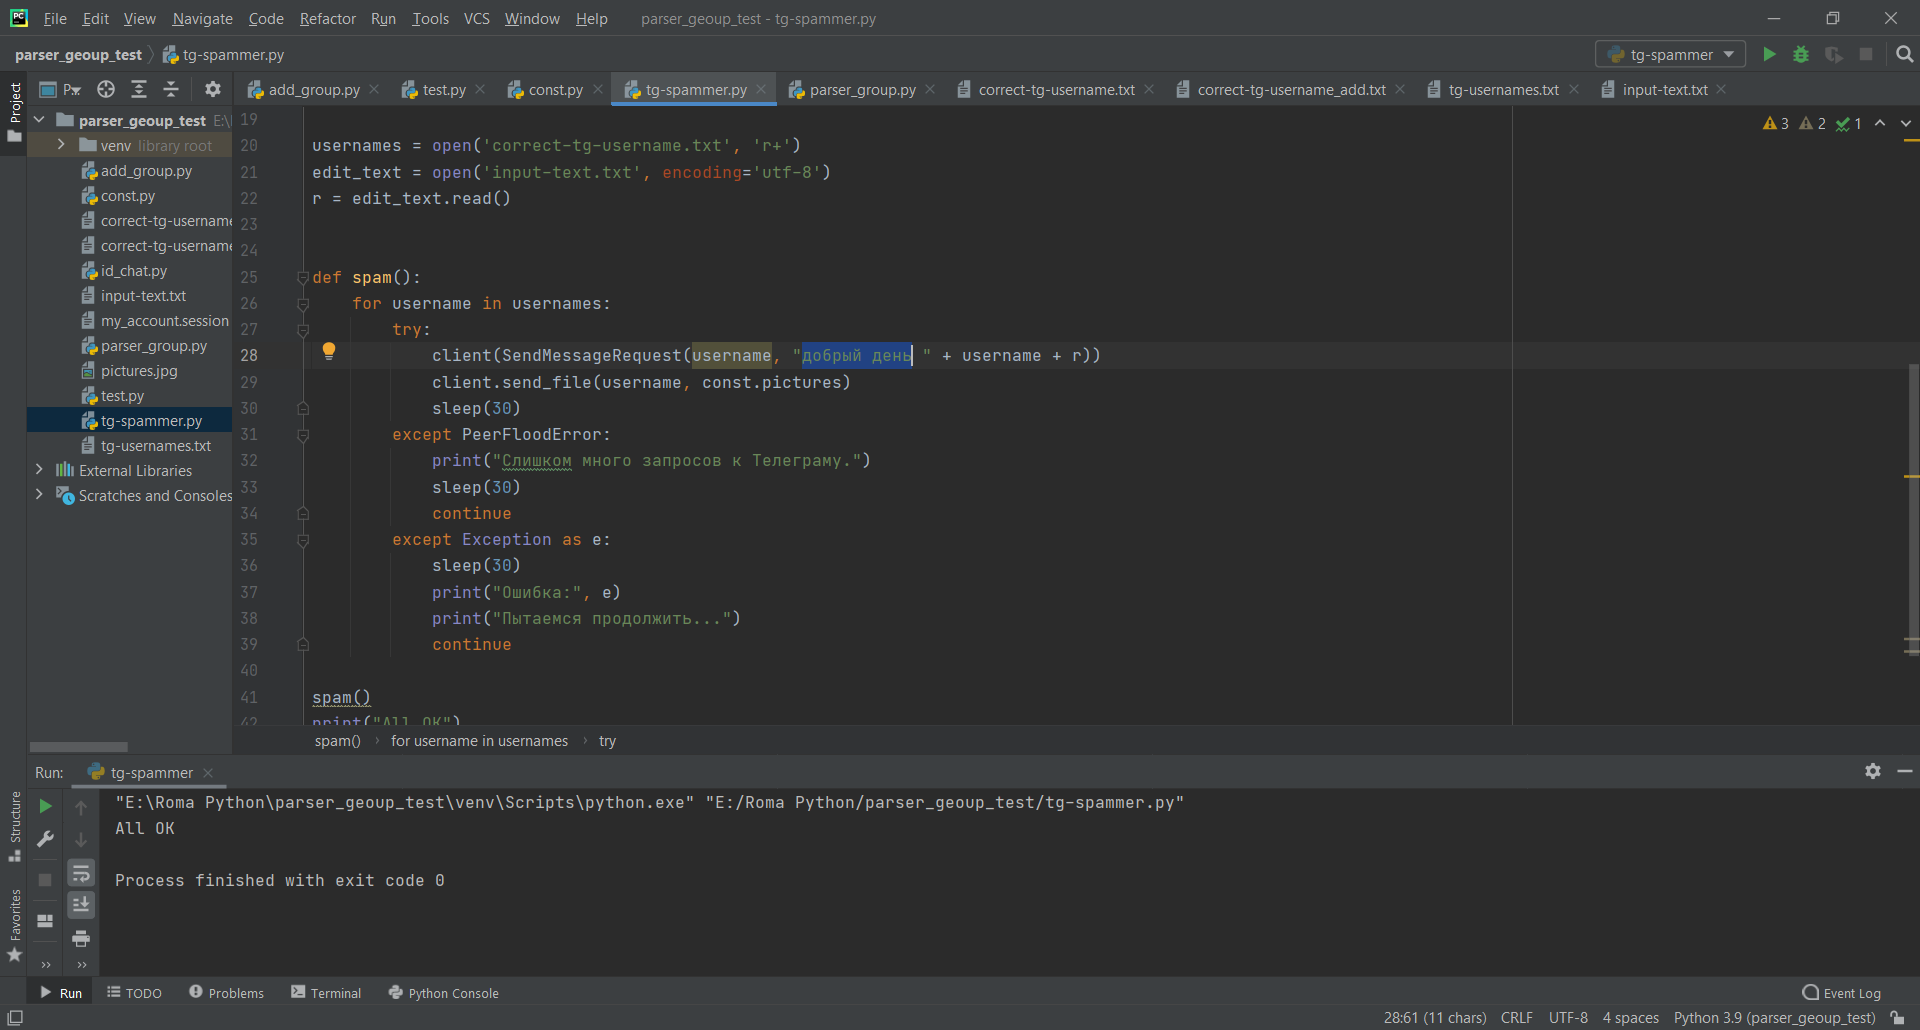Toggle code folding marker at def spam line
Screen dimensions: 1920x1030
303,278
